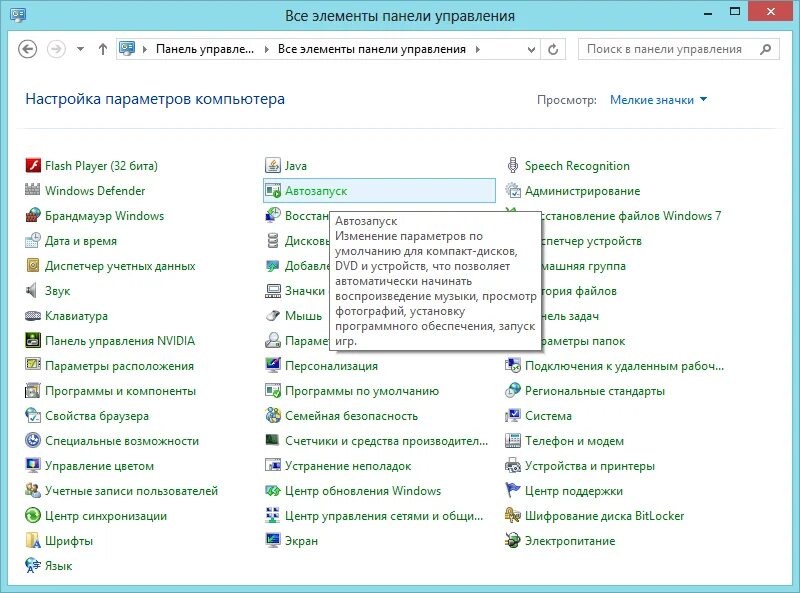Open the Speech Recognition microphone icon
This screenshot has width=800, height=593.
[x=513, y=165]
